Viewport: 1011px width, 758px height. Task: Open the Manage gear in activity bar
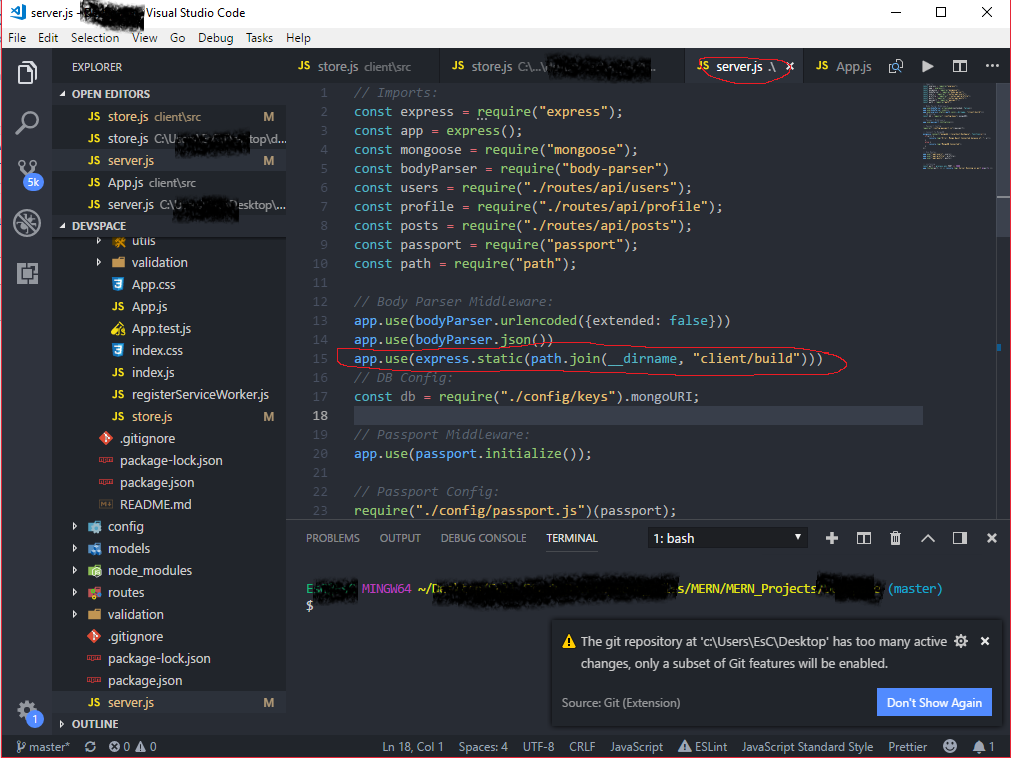point(28,712)
